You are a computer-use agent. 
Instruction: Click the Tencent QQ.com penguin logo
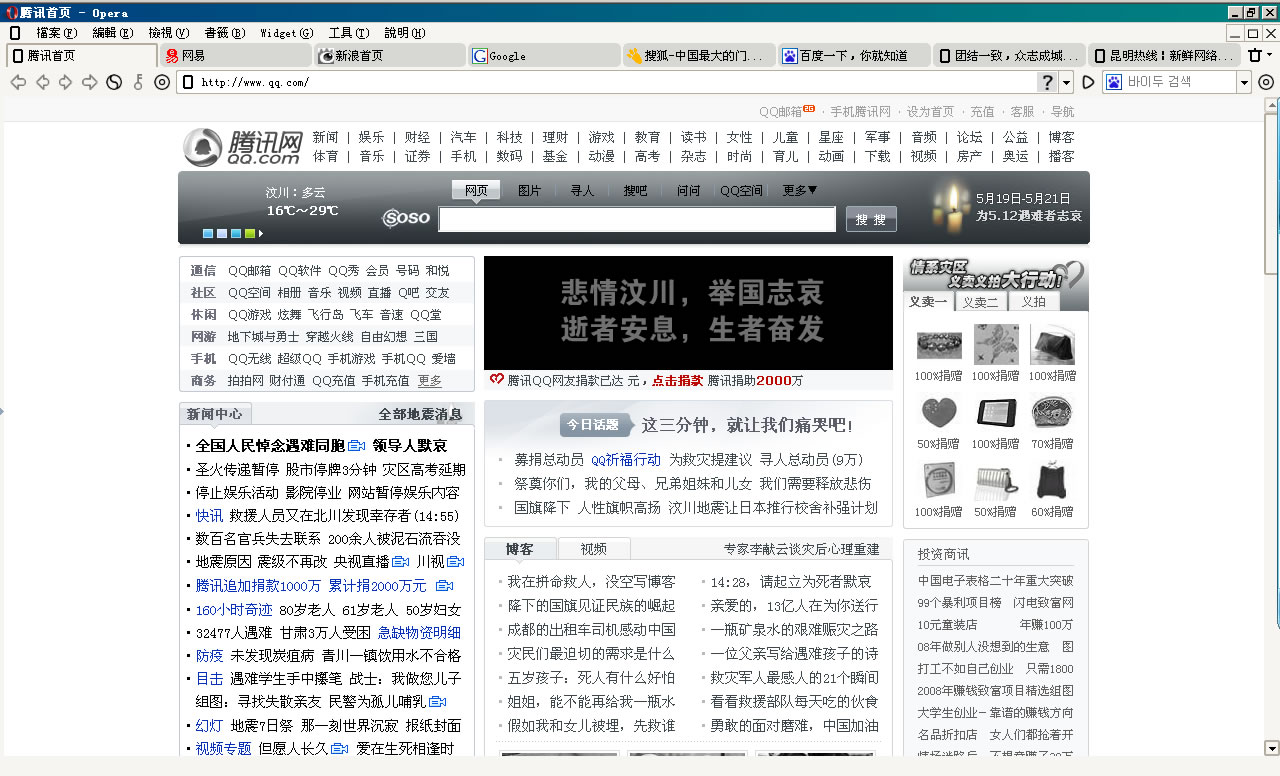(243, 147)
